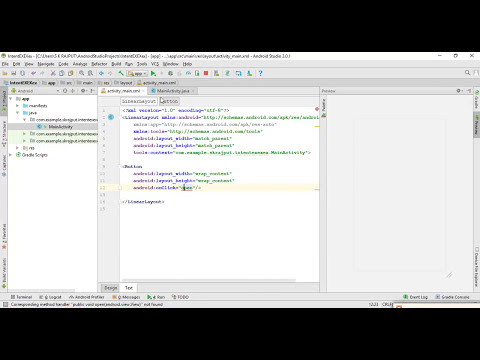Select the activity_main.xml editor tab

[x=123, y=91]
